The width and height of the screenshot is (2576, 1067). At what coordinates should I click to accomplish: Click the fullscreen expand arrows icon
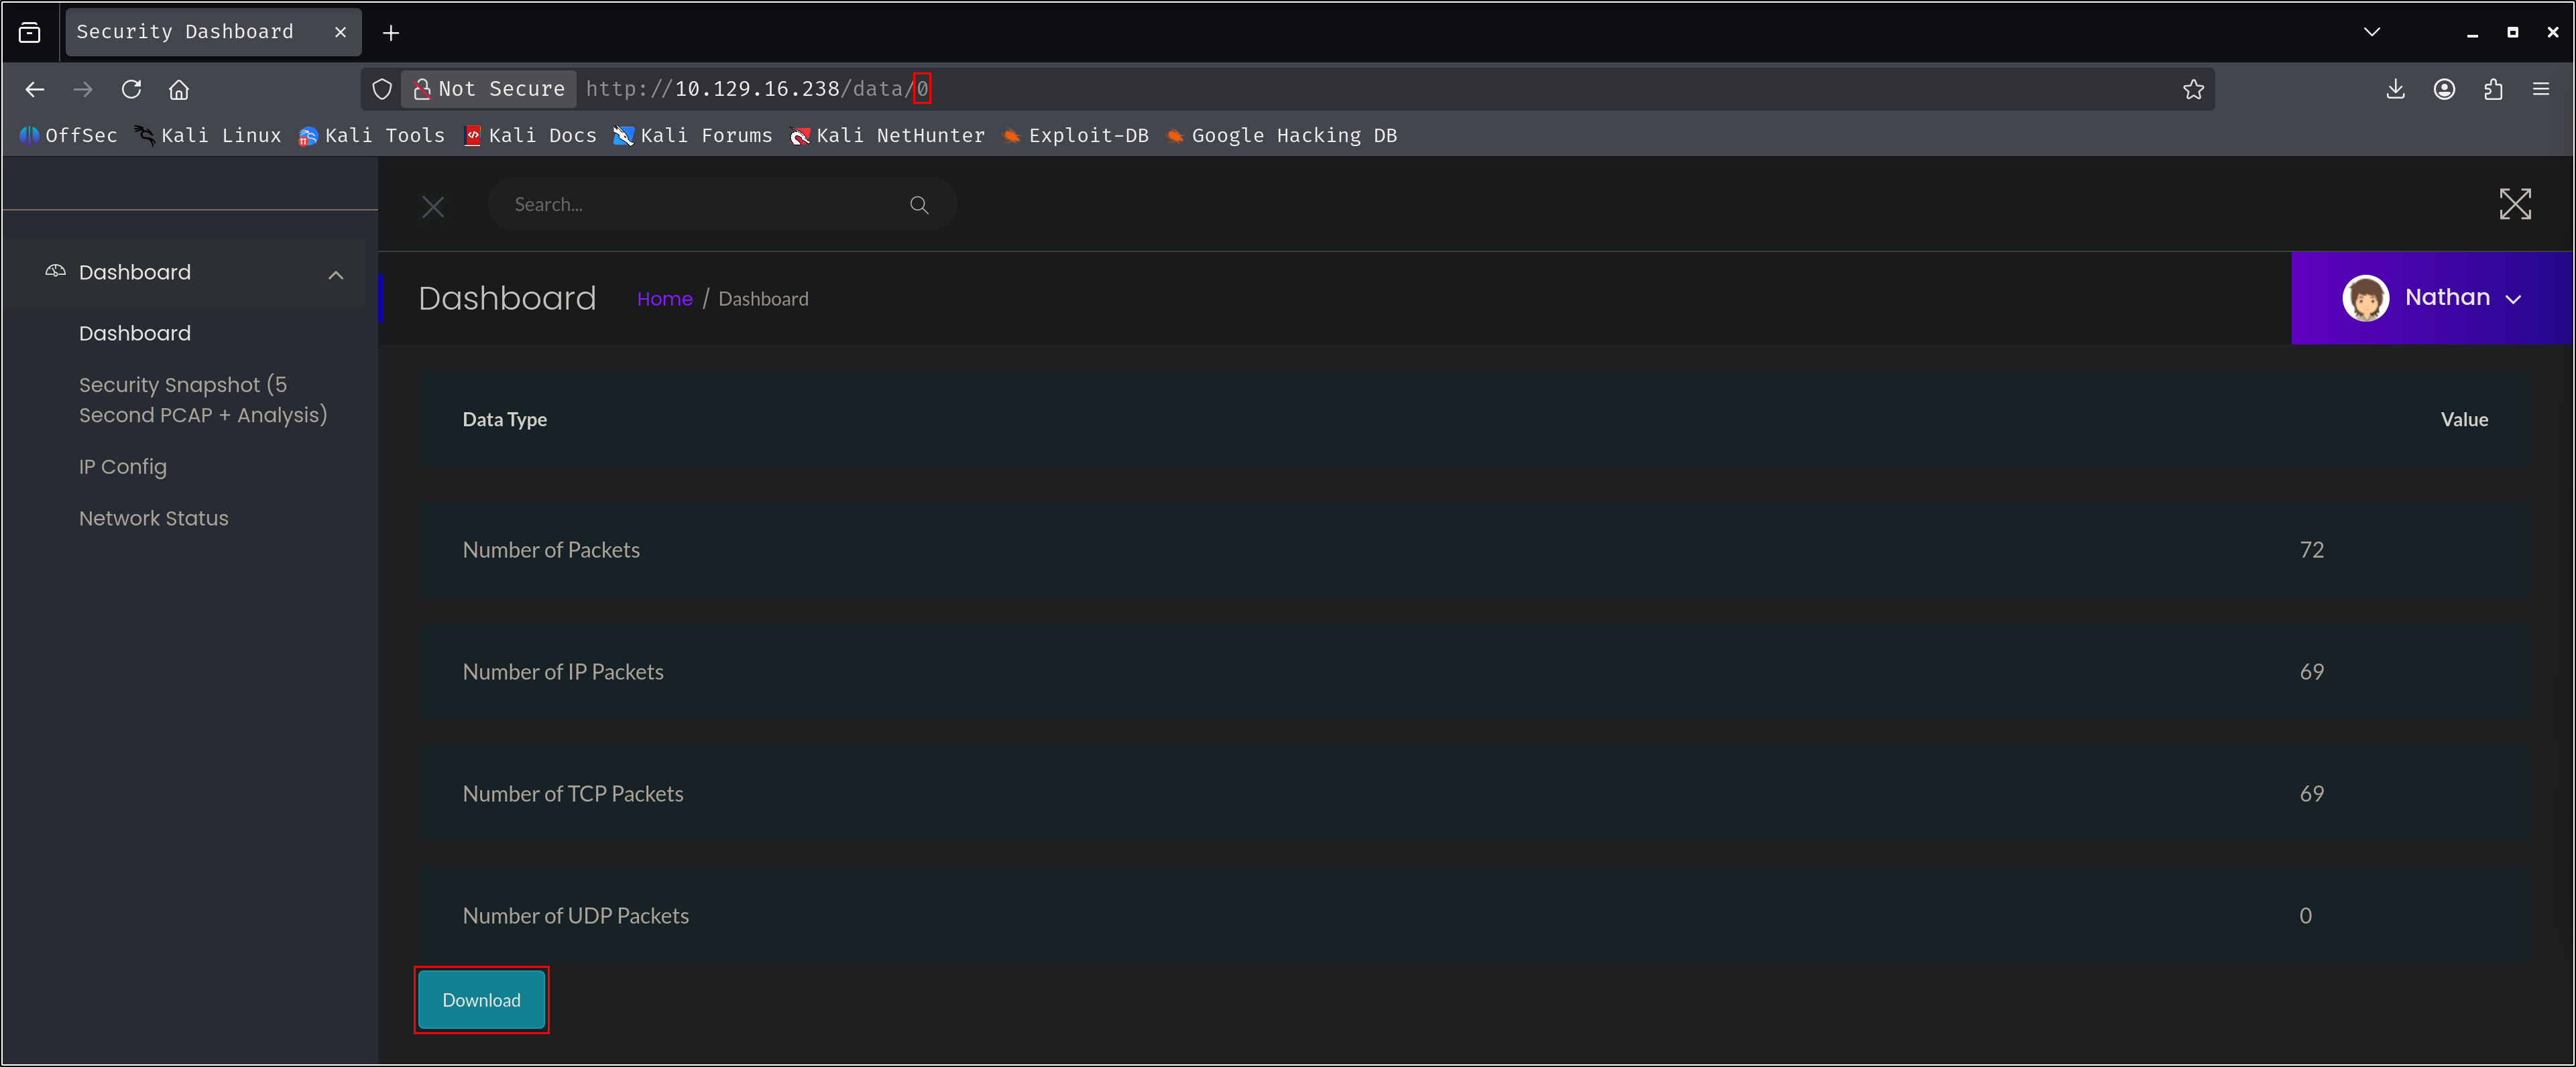(x=2514, y=204)
